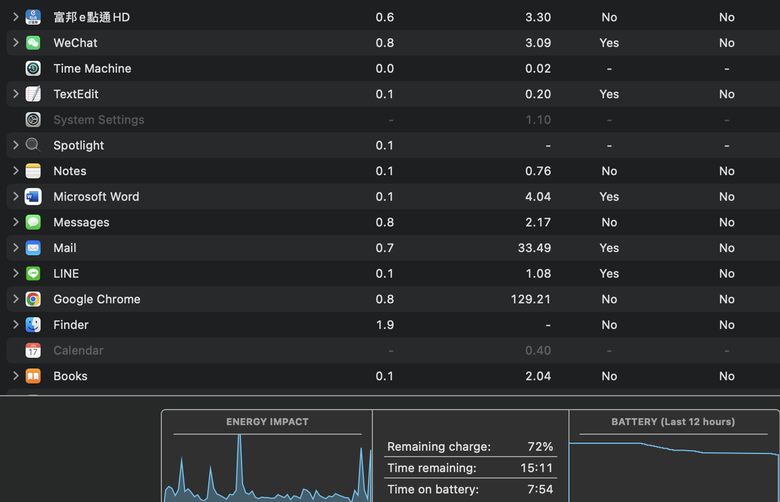Click the Books app icon
The image size is (780, 502).
pyautogui.click(x=33, y=376)
